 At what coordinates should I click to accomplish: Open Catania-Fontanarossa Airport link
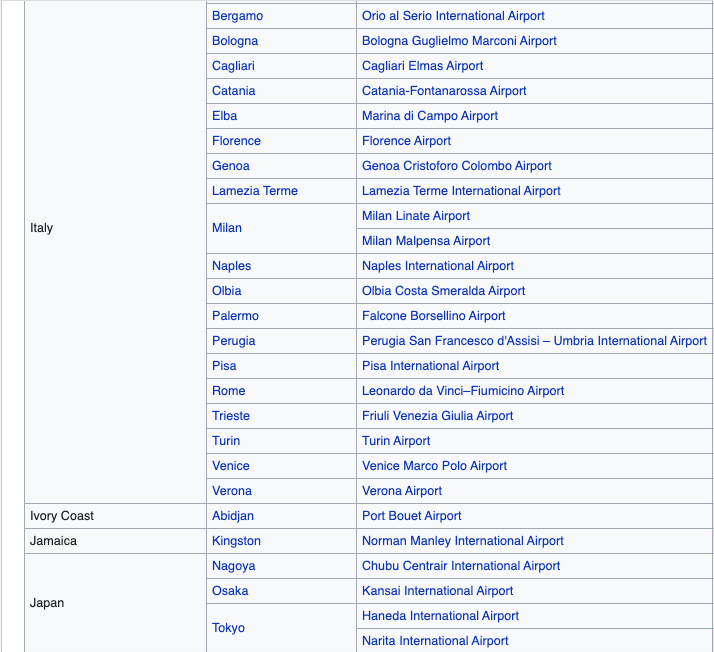444,91
